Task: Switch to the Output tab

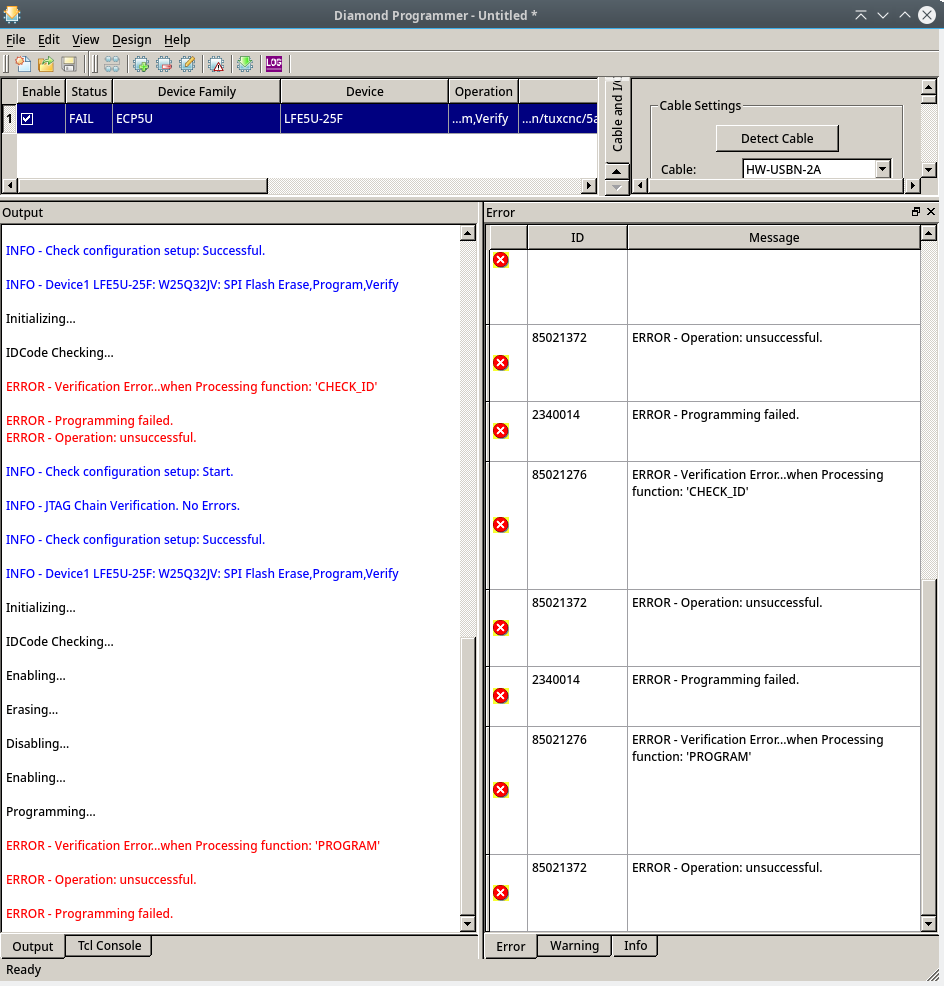Action: (33, 946)
